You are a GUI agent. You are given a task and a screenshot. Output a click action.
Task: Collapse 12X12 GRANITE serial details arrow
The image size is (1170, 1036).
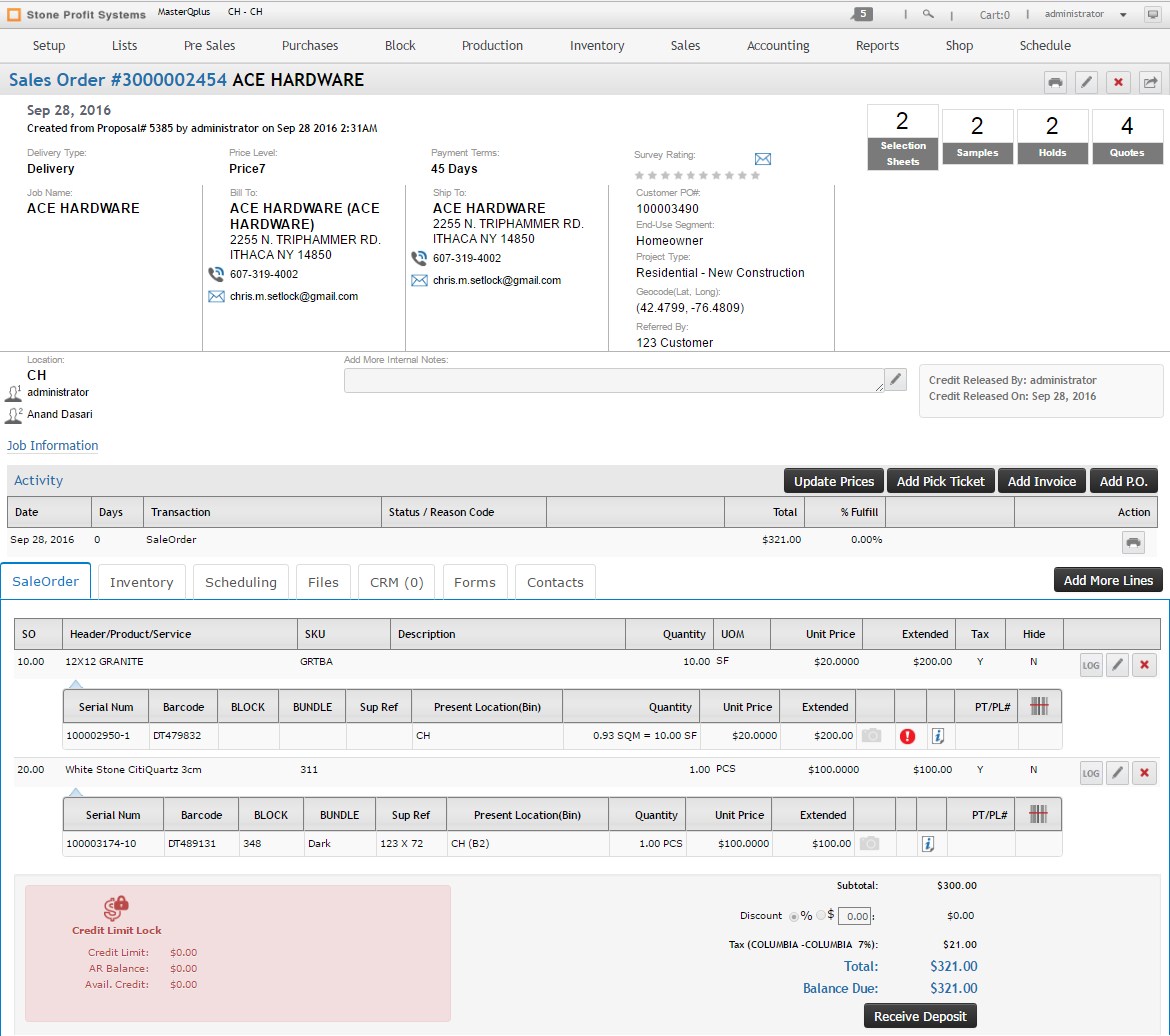[x=75, y=684]
